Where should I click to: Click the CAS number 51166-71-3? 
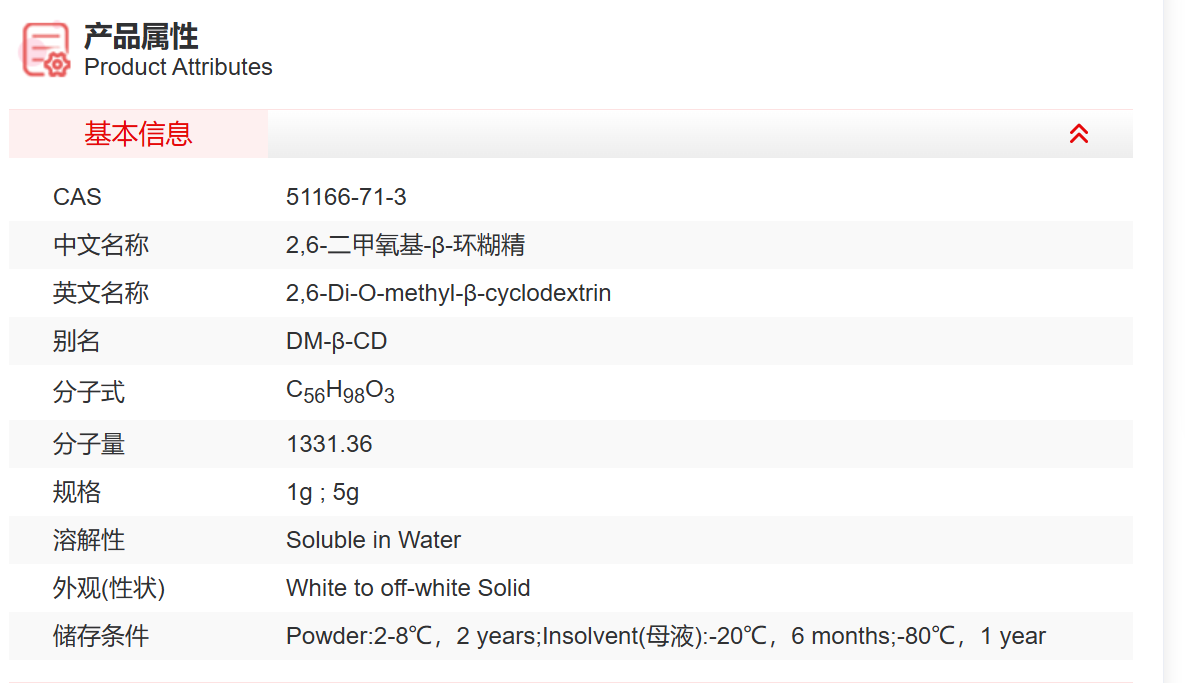click(346, 197)
